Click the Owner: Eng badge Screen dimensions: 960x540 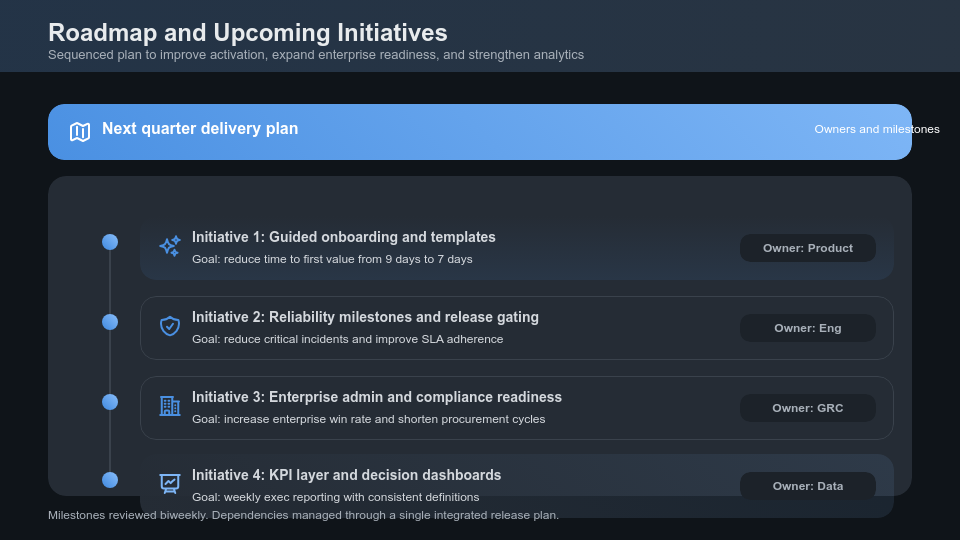[807, 328]
